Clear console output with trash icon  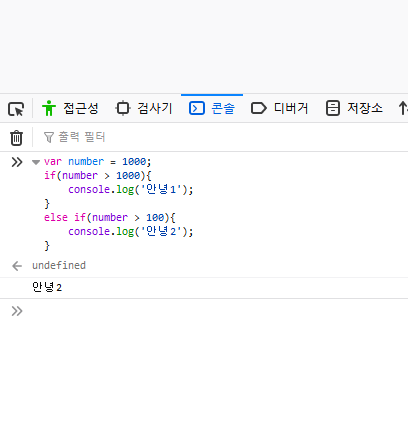[16, 138]
